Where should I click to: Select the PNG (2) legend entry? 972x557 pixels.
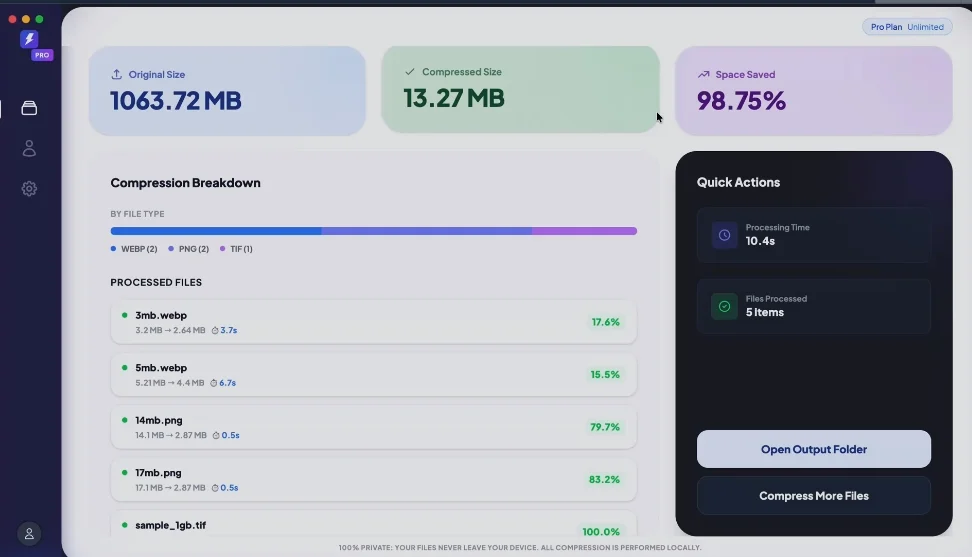(188, 249)
